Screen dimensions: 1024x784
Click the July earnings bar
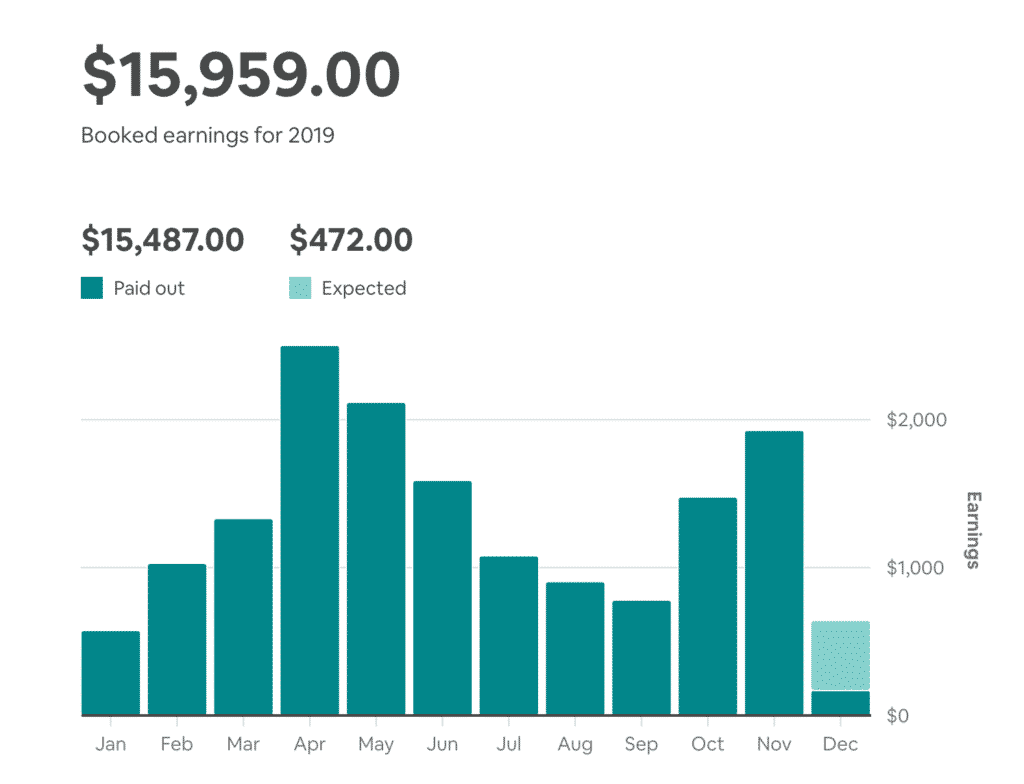pos(509,636)
